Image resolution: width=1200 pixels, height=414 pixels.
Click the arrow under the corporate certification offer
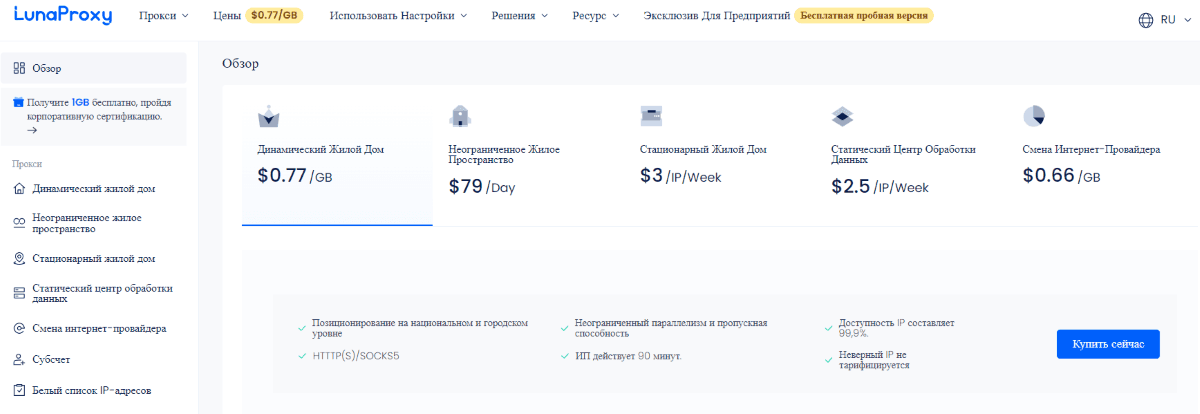[32, 130]
